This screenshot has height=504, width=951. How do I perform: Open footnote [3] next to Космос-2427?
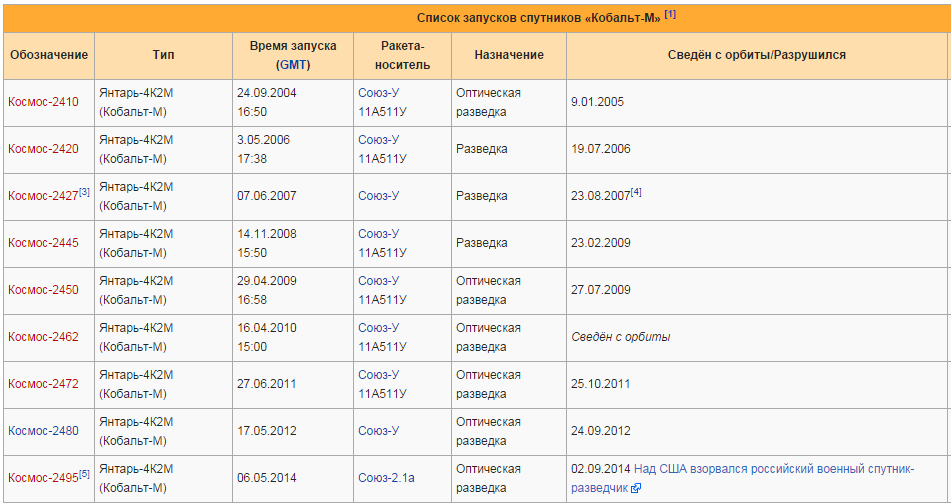point(84,192)
